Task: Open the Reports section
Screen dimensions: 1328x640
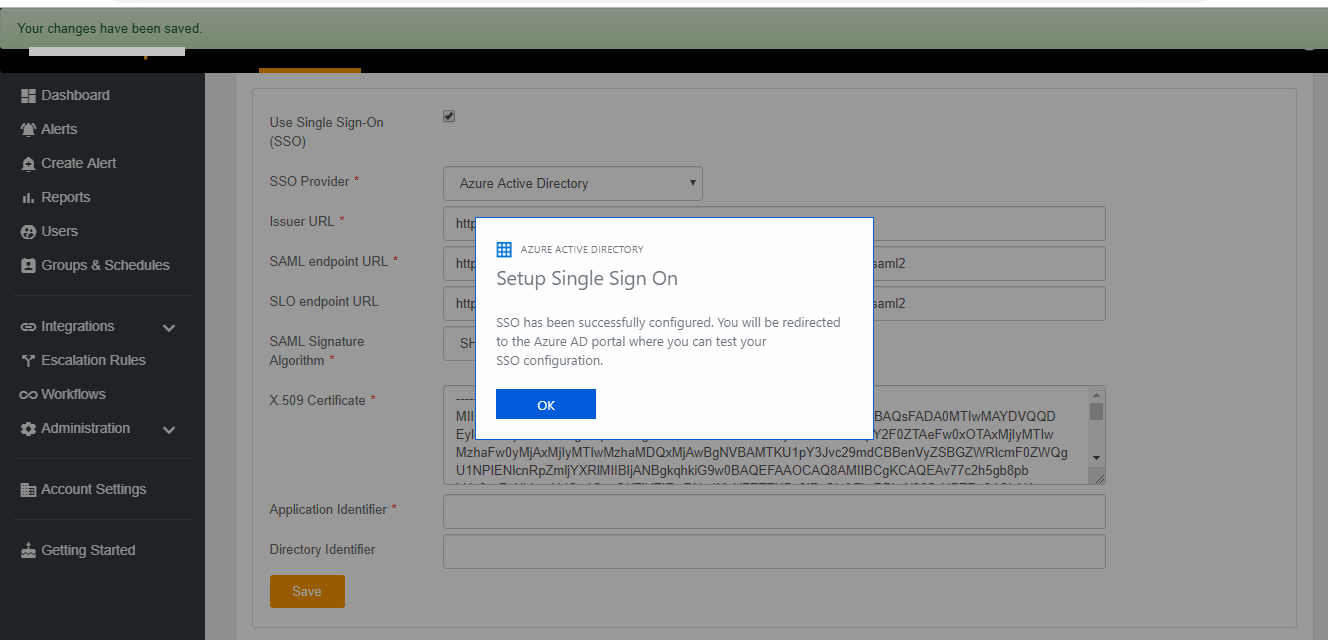Action: [66, 197]
